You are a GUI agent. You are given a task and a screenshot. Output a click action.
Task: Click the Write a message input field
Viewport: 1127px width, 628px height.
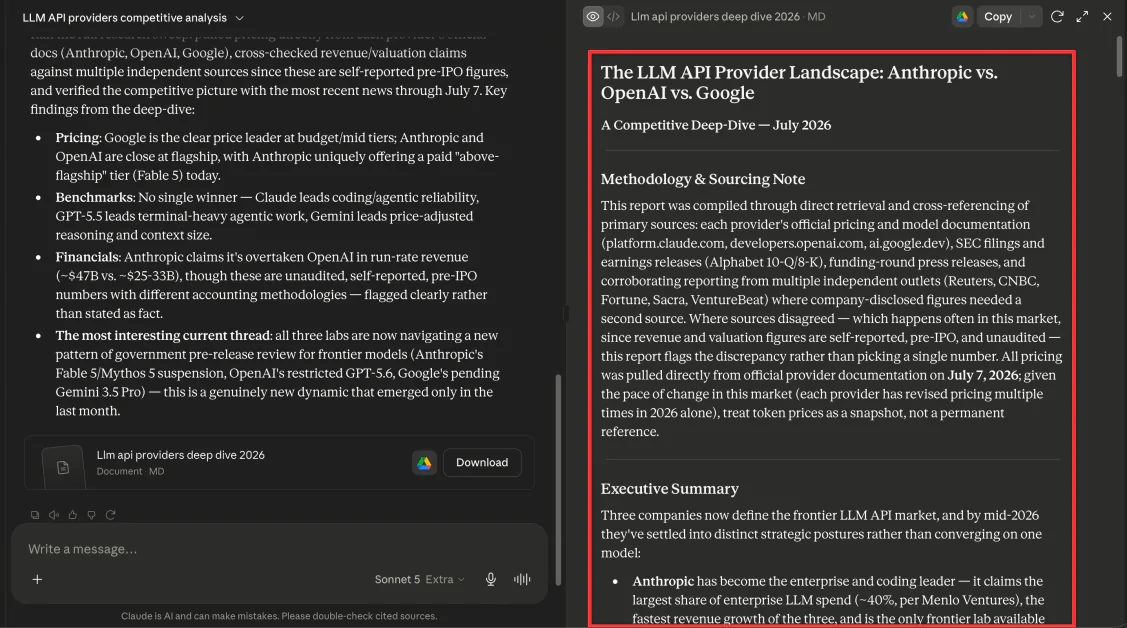279,550
